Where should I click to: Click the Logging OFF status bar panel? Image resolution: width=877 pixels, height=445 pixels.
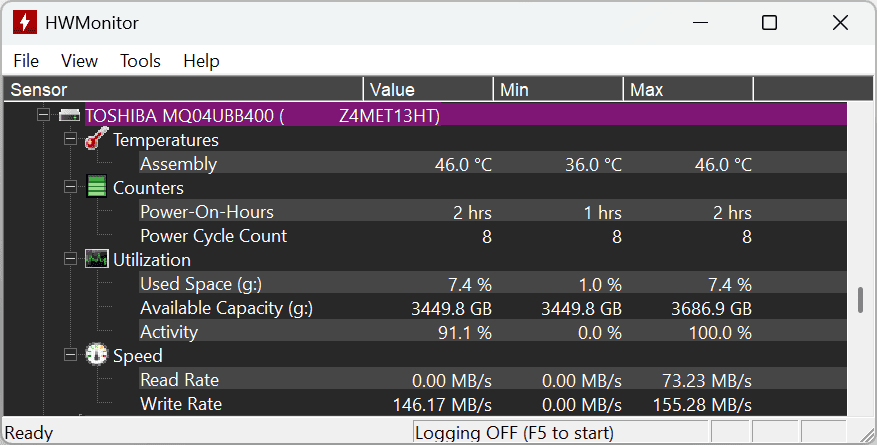point(561,432)
